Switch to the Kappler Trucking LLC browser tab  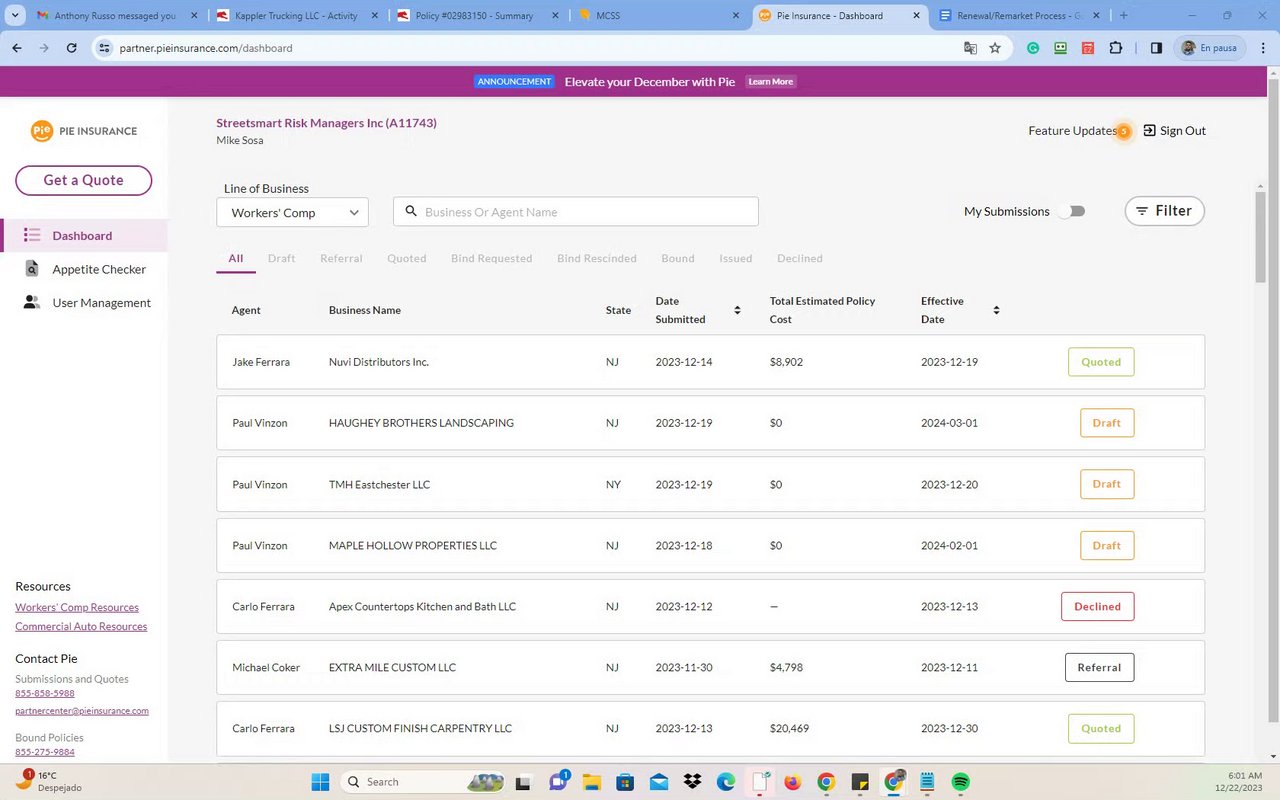pyautogui.click(x=298, y=16)
